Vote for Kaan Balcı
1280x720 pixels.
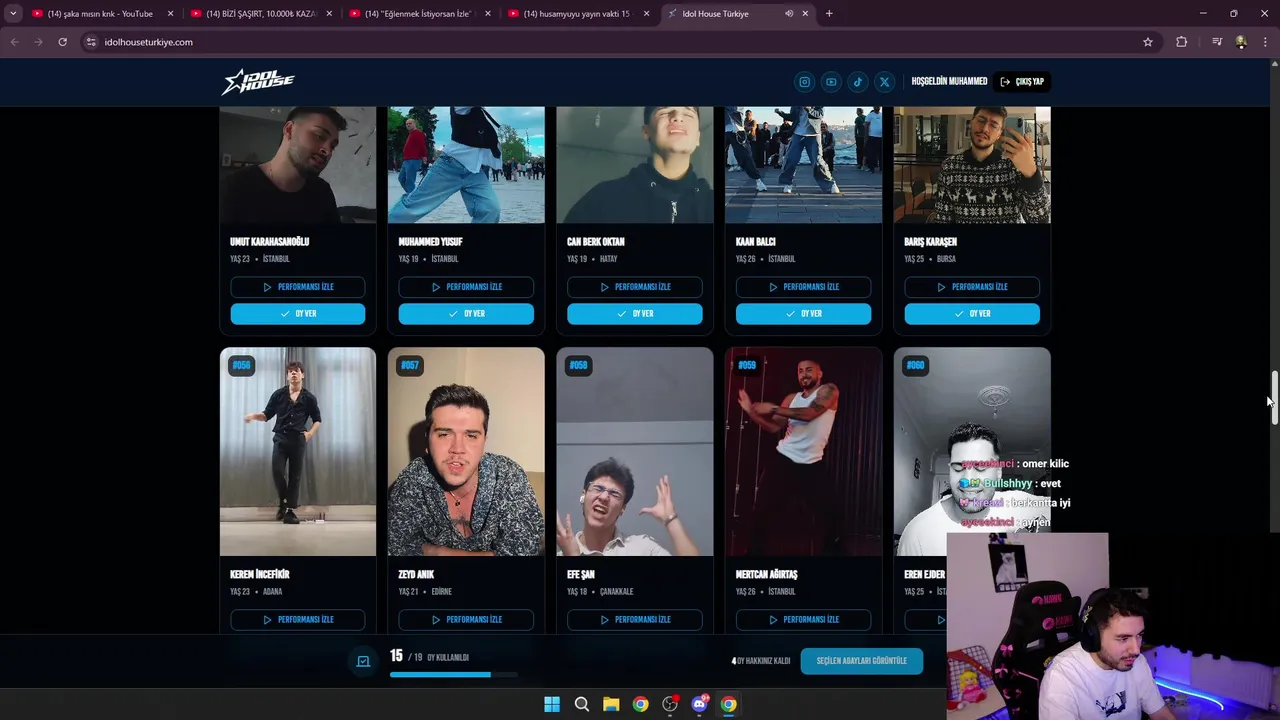point(803,314)
